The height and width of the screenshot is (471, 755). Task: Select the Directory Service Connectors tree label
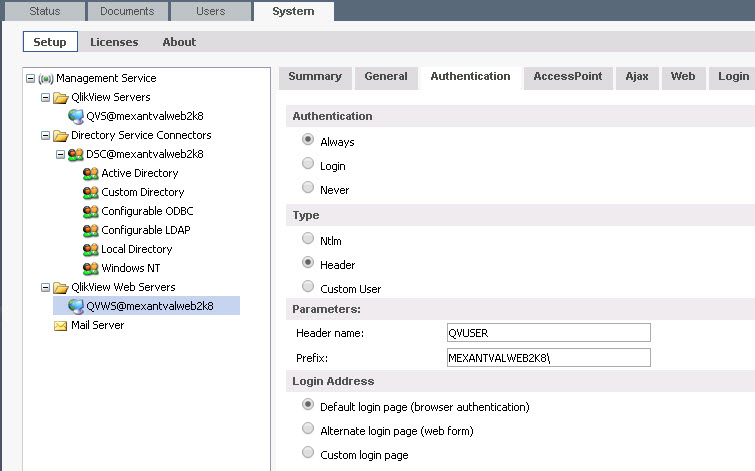click(x=141, y=135)
